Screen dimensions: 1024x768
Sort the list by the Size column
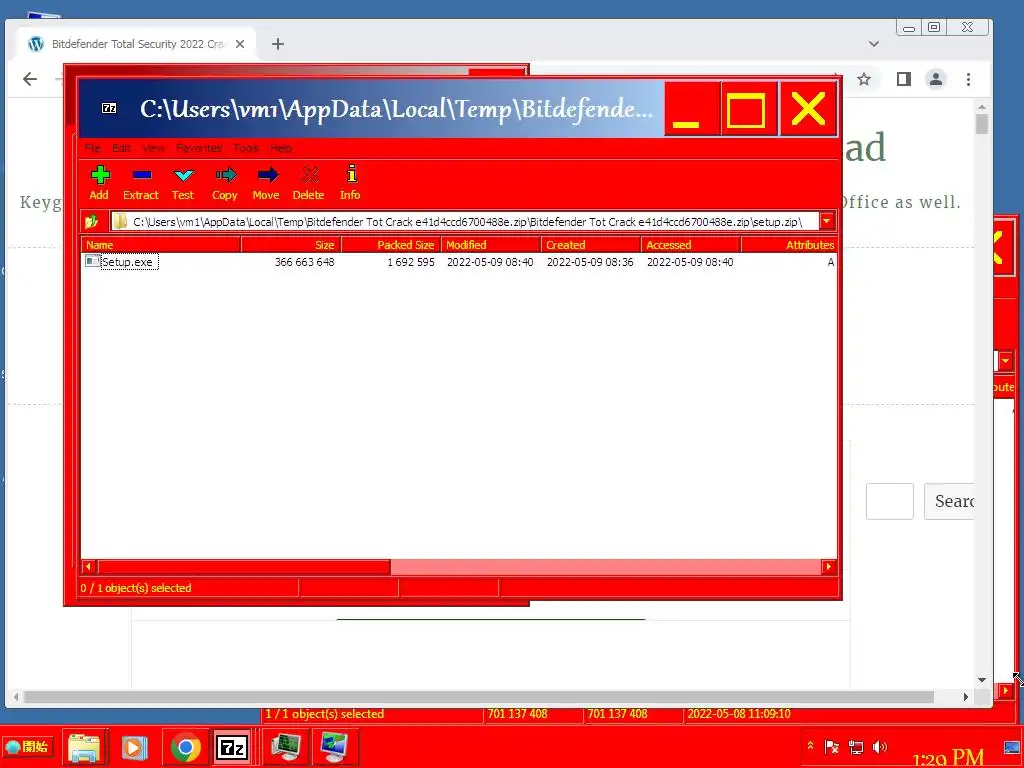(x=291, y=245)
